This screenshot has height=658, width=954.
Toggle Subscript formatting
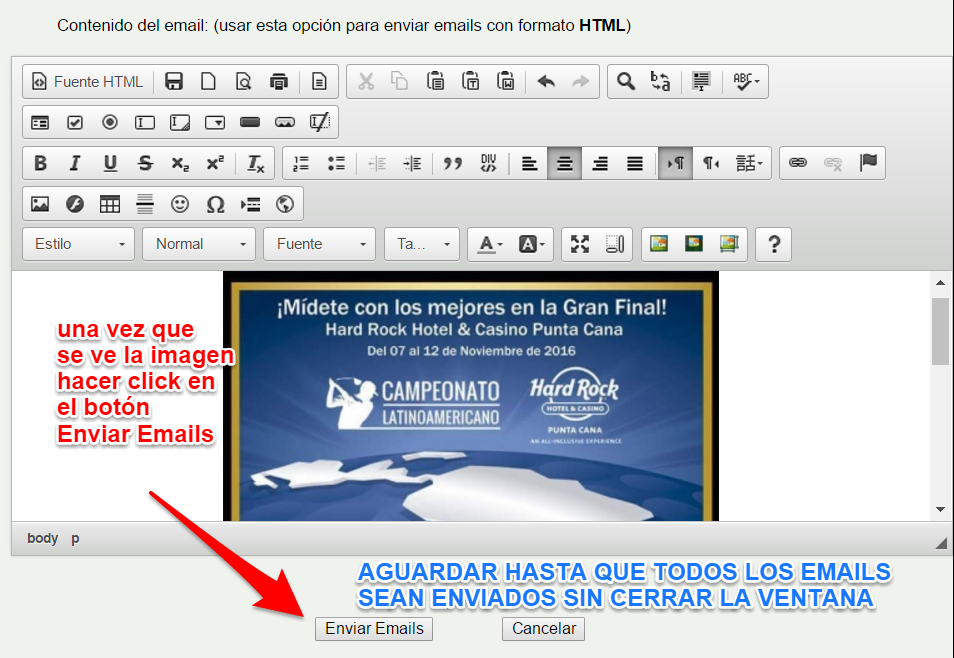point(180,163)
